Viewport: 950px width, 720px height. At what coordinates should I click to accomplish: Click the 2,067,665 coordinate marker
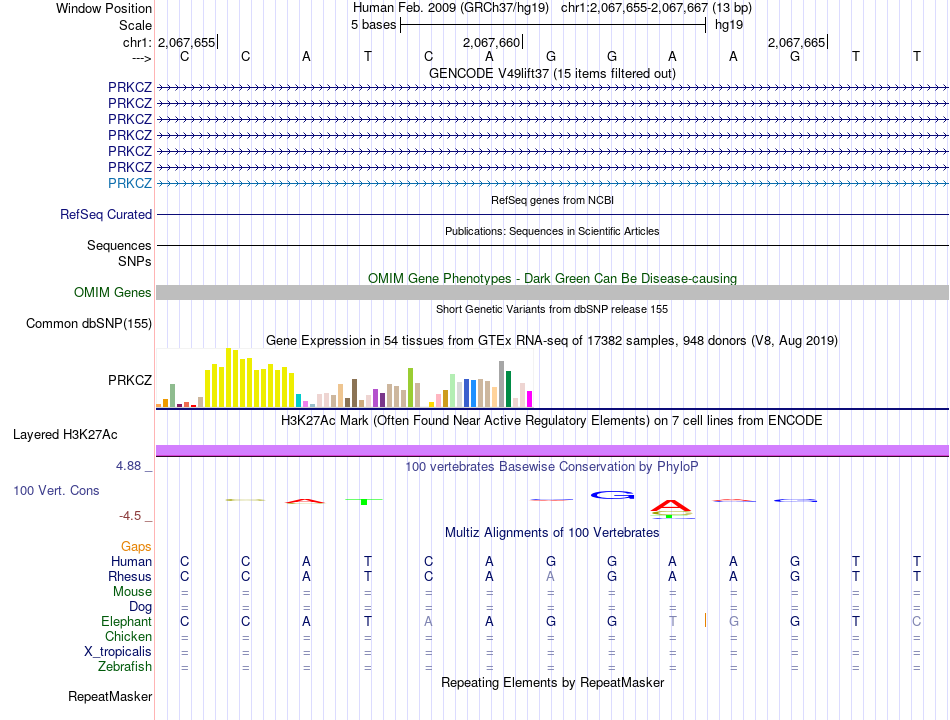tap(796, 42)
